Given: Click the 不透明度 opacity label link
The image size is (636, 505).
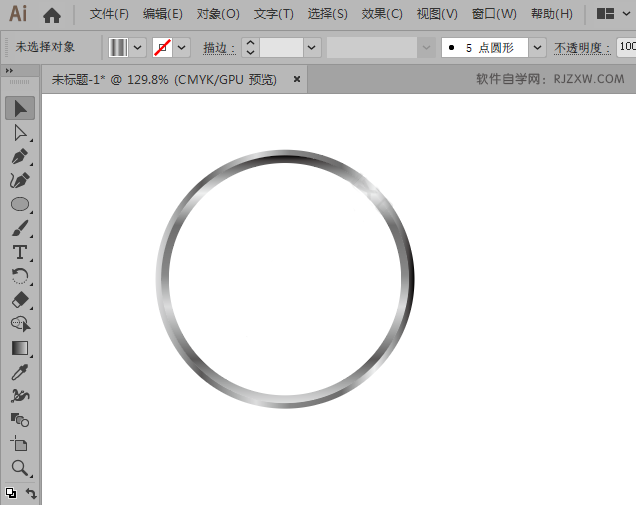Looking at the screenshot, I should (x=582, y=48).
